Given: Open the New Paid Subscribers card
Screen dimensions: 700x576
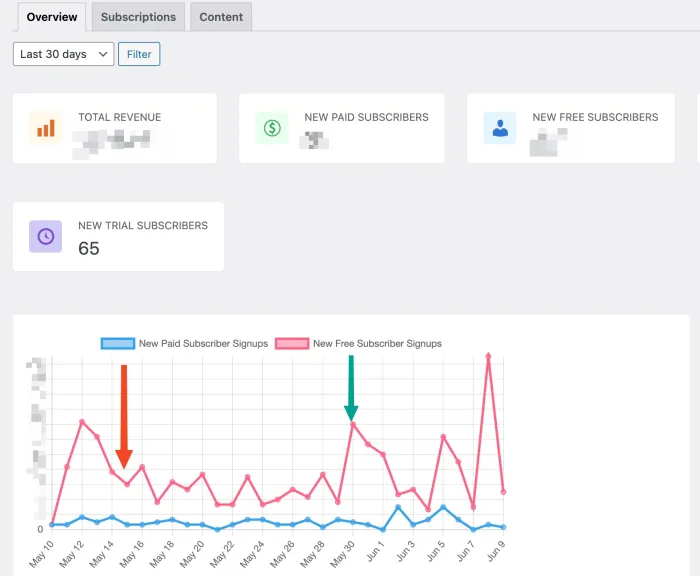Looking at the screenshot, I should pyautogui.click(x=342, y=128).
